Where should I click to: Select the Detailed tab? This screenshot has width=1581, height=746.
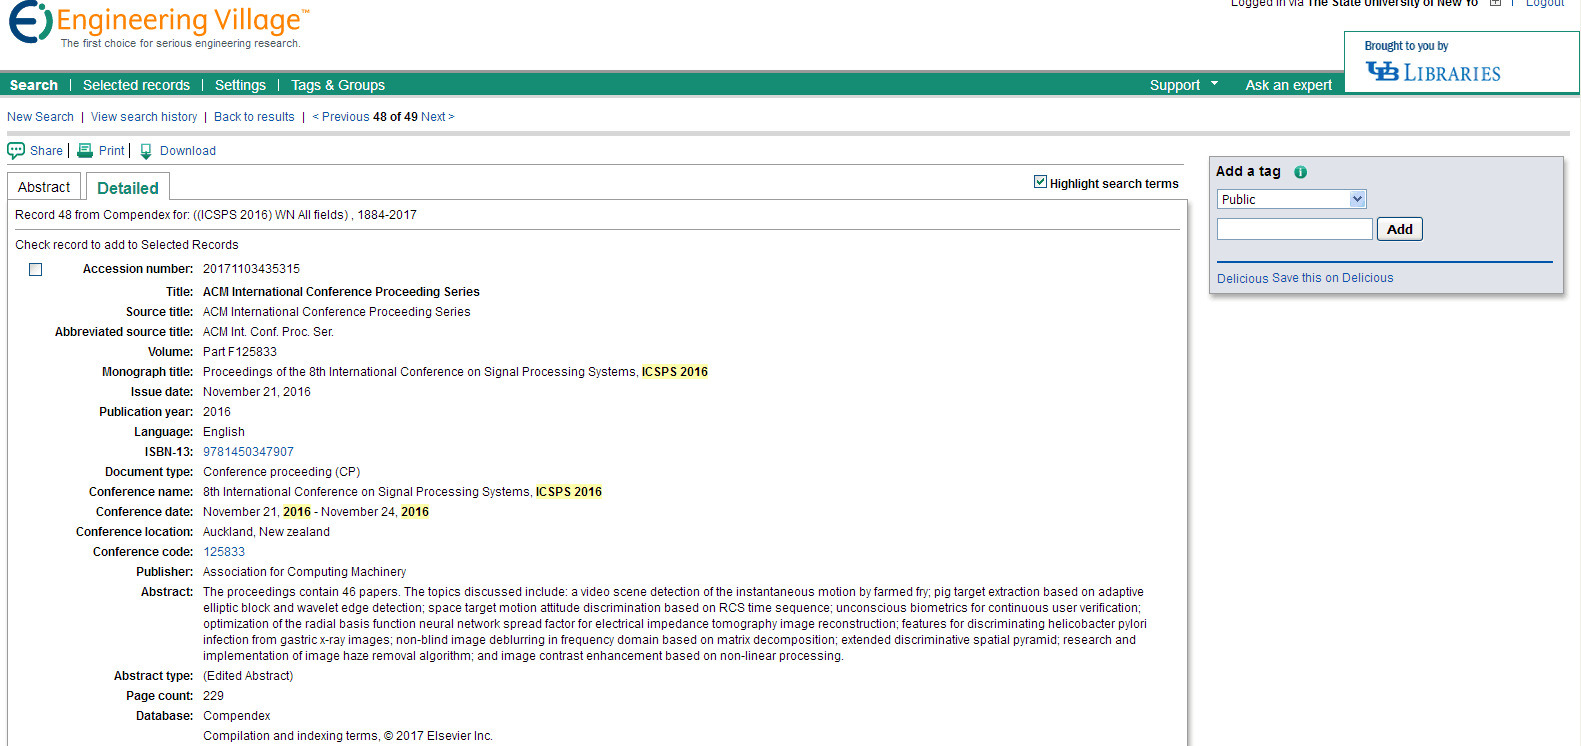coord(128,187)
